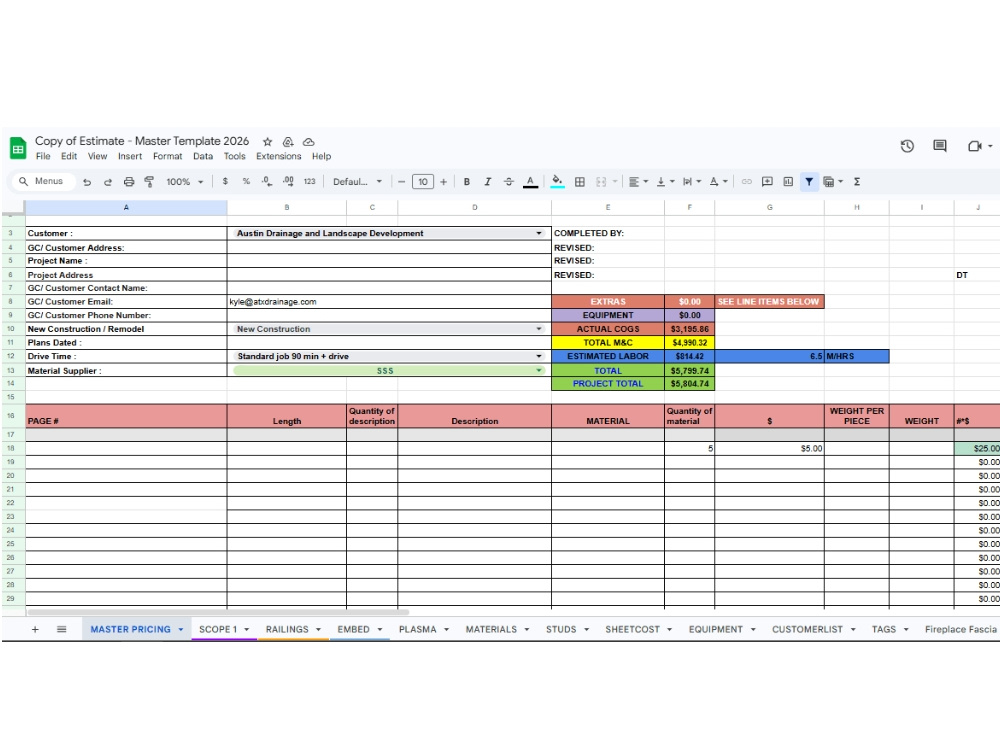
Task: Expand the Customer dropdown cell
Action: pos(539,233)
